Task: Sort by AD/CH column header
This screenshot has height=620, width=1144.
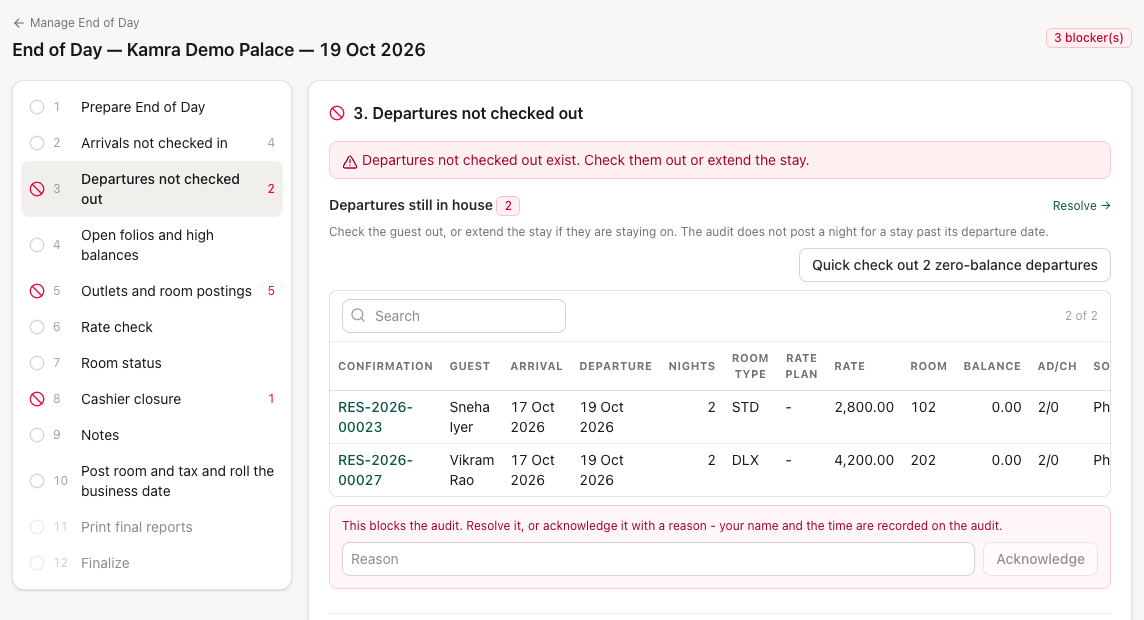Action: (x=1057, y=366)
